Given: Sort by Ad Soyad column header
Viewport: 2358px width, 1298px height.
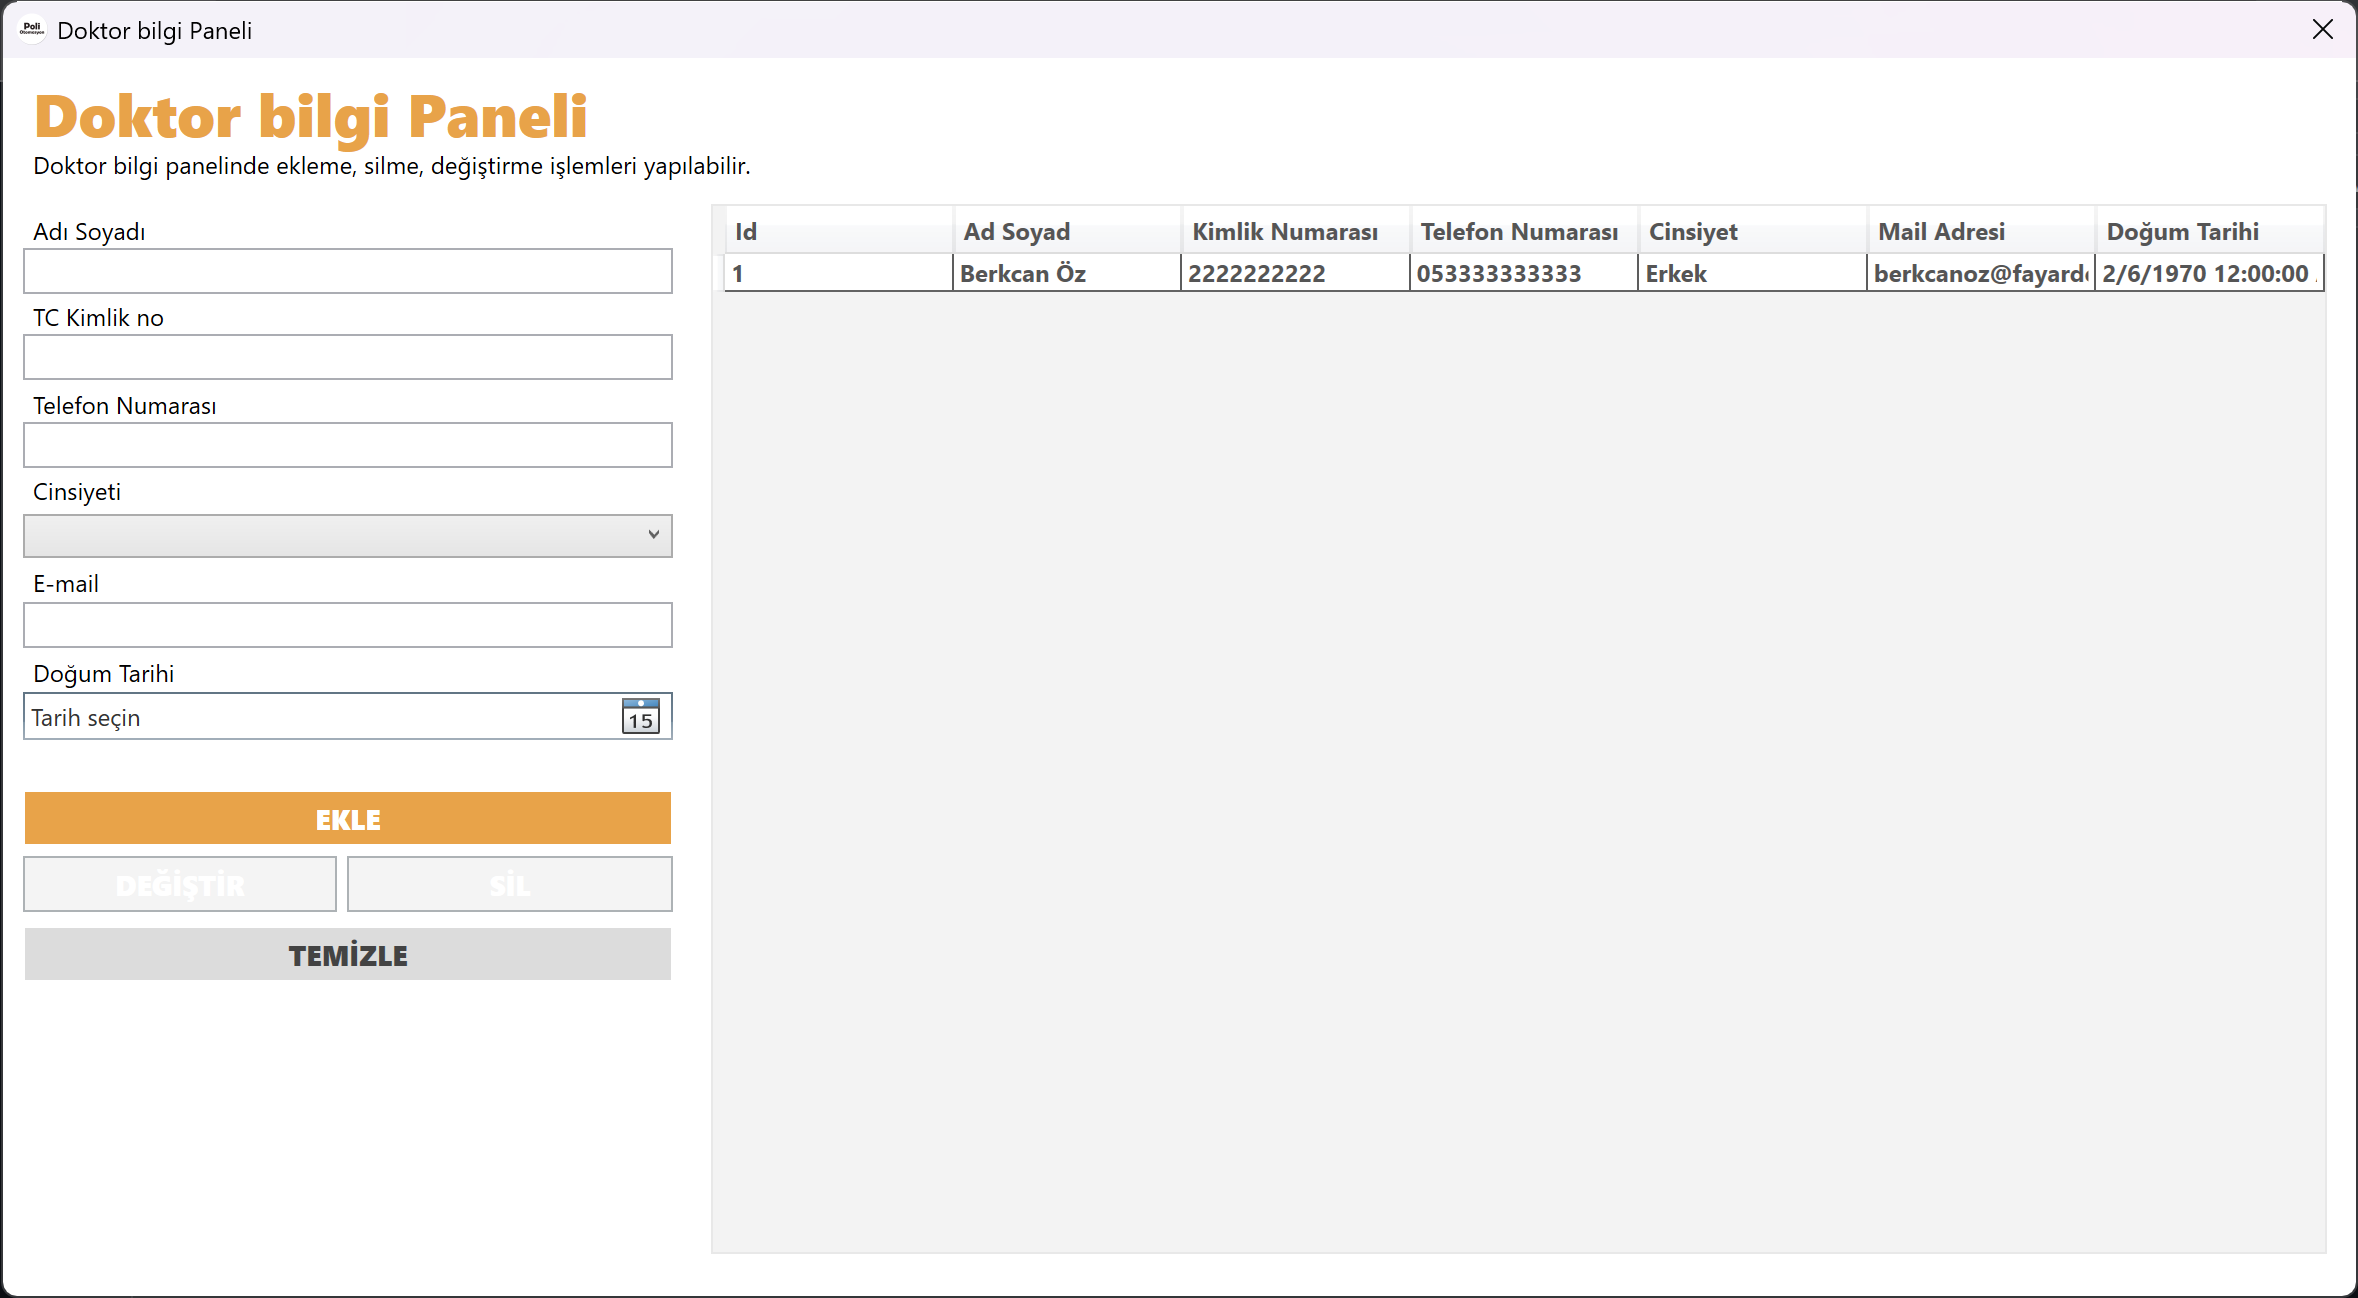Looking at the screenshot, I should point(1067,231).
